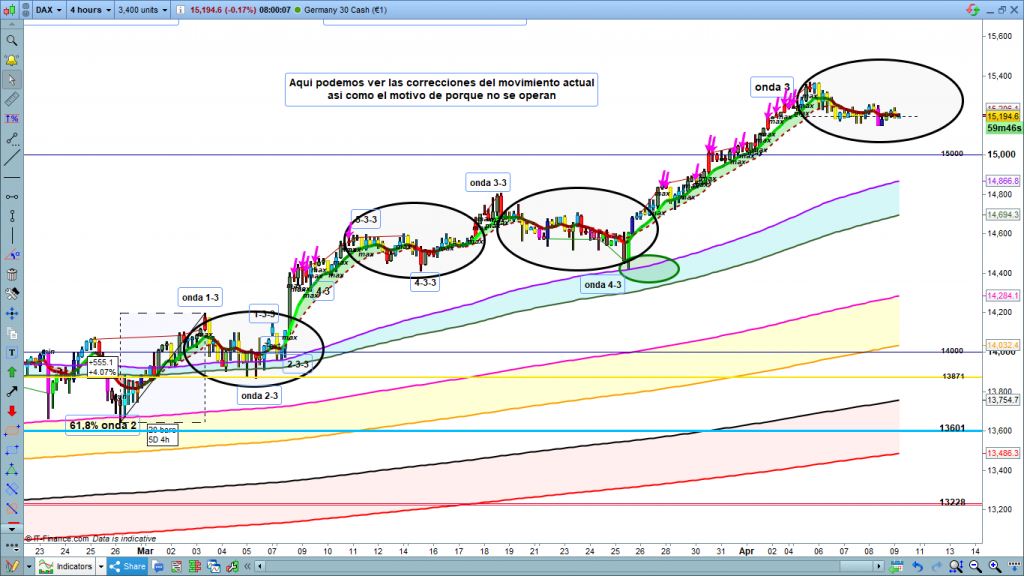Select the ruler measurement tool
The width and height of the screenshot is (1024, 576).
click(11, 100)
